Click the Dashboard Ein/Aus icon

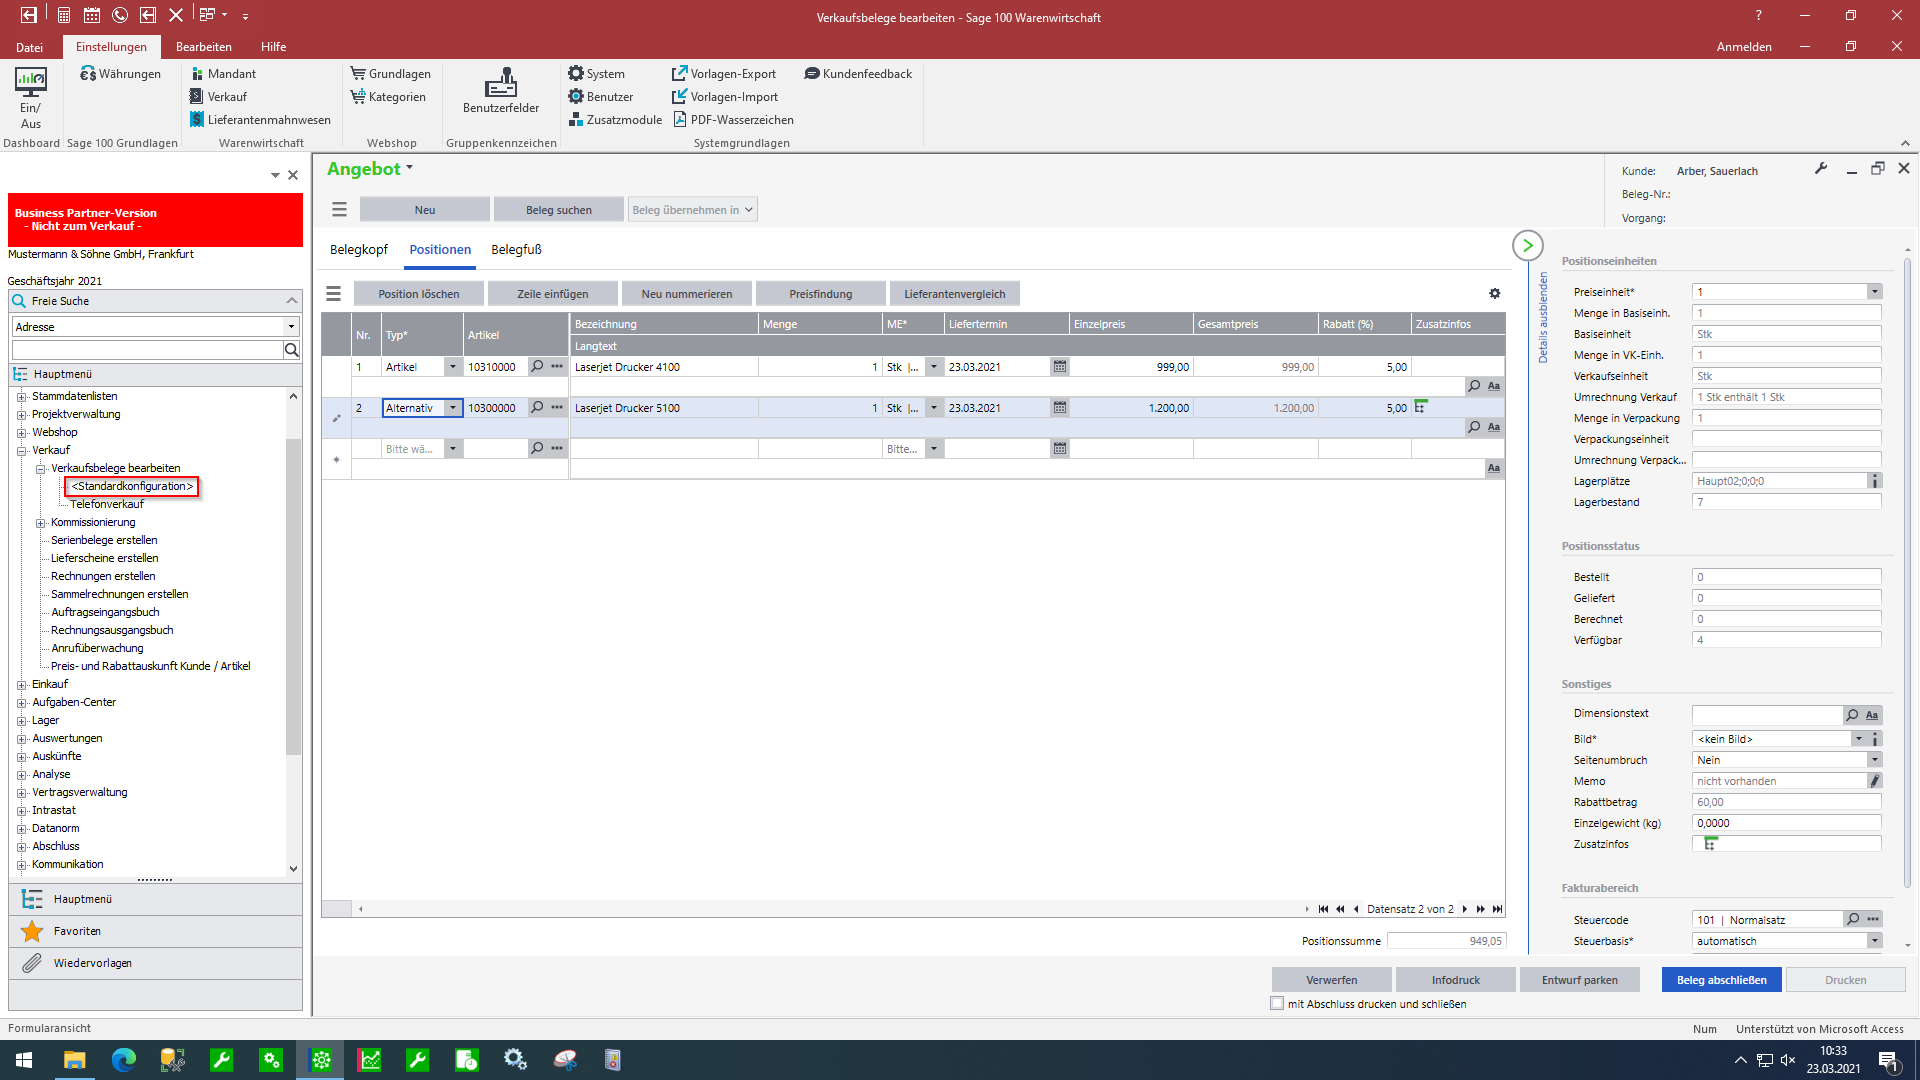coord(30,97)
